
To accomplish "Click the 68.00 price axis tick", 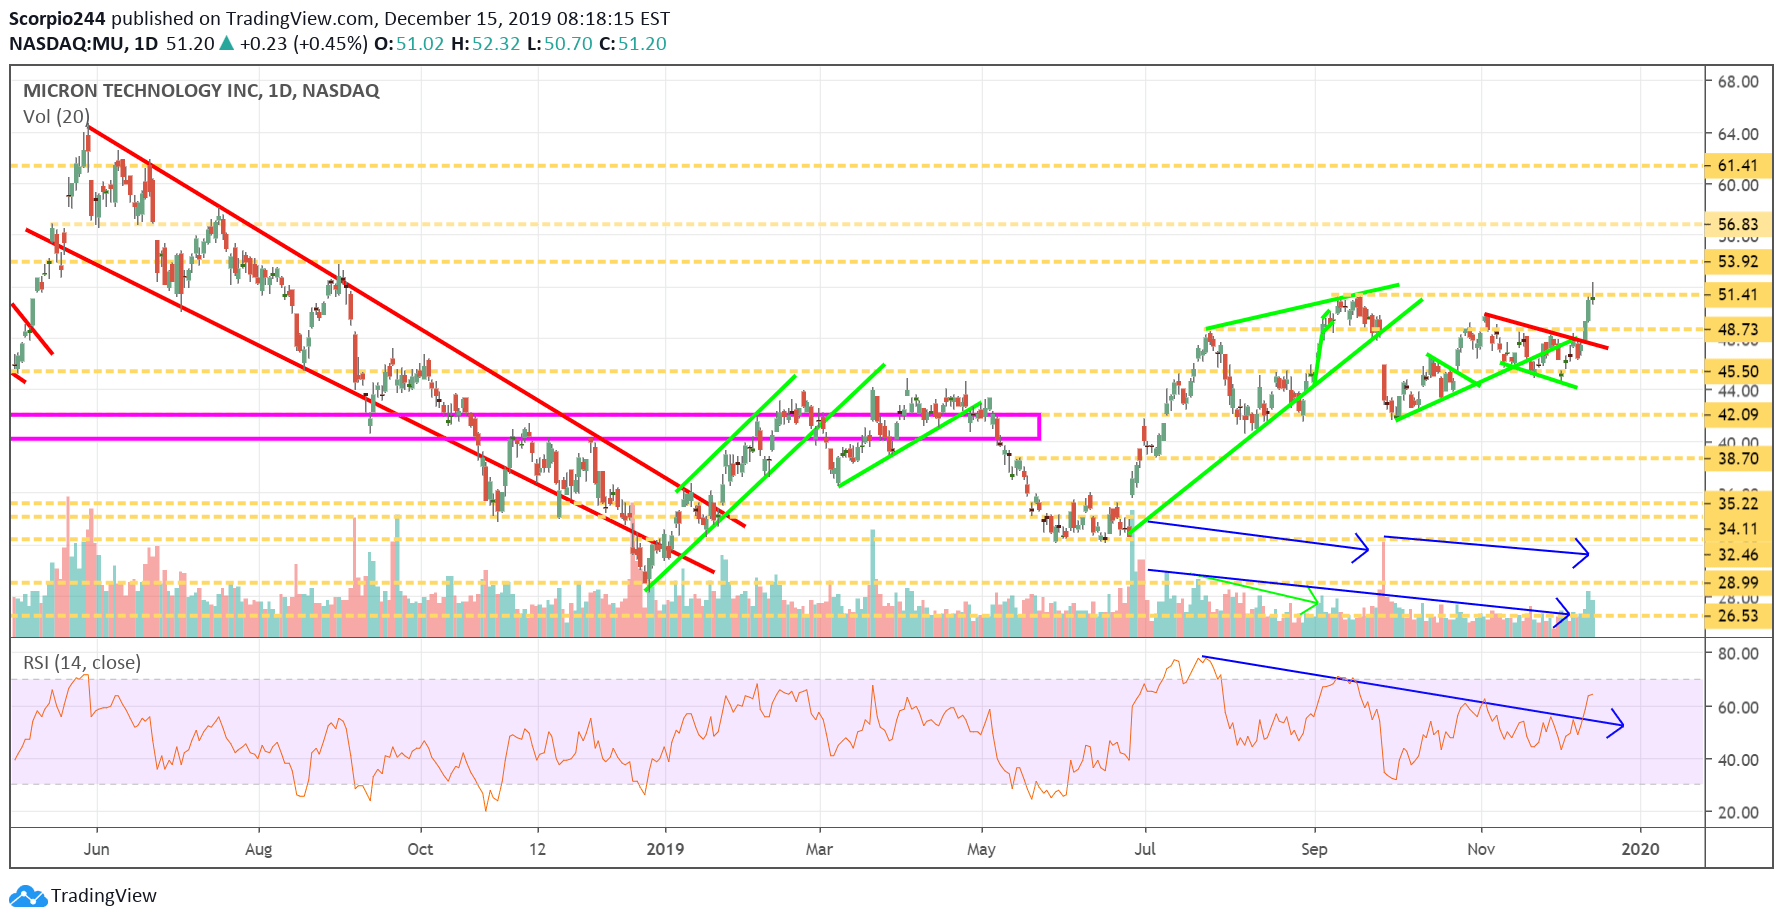I will [1738, 82].
